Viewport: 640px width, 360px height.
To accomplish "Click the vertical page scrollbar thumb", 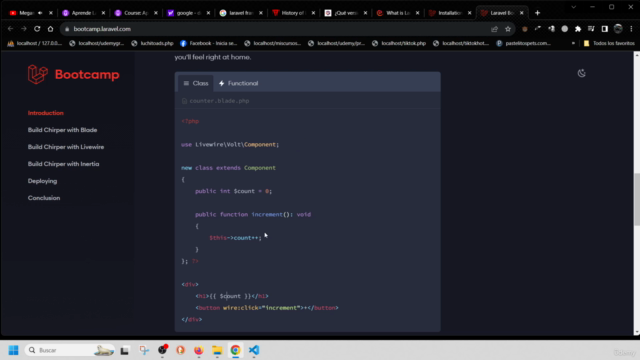I will click(636, 199).
